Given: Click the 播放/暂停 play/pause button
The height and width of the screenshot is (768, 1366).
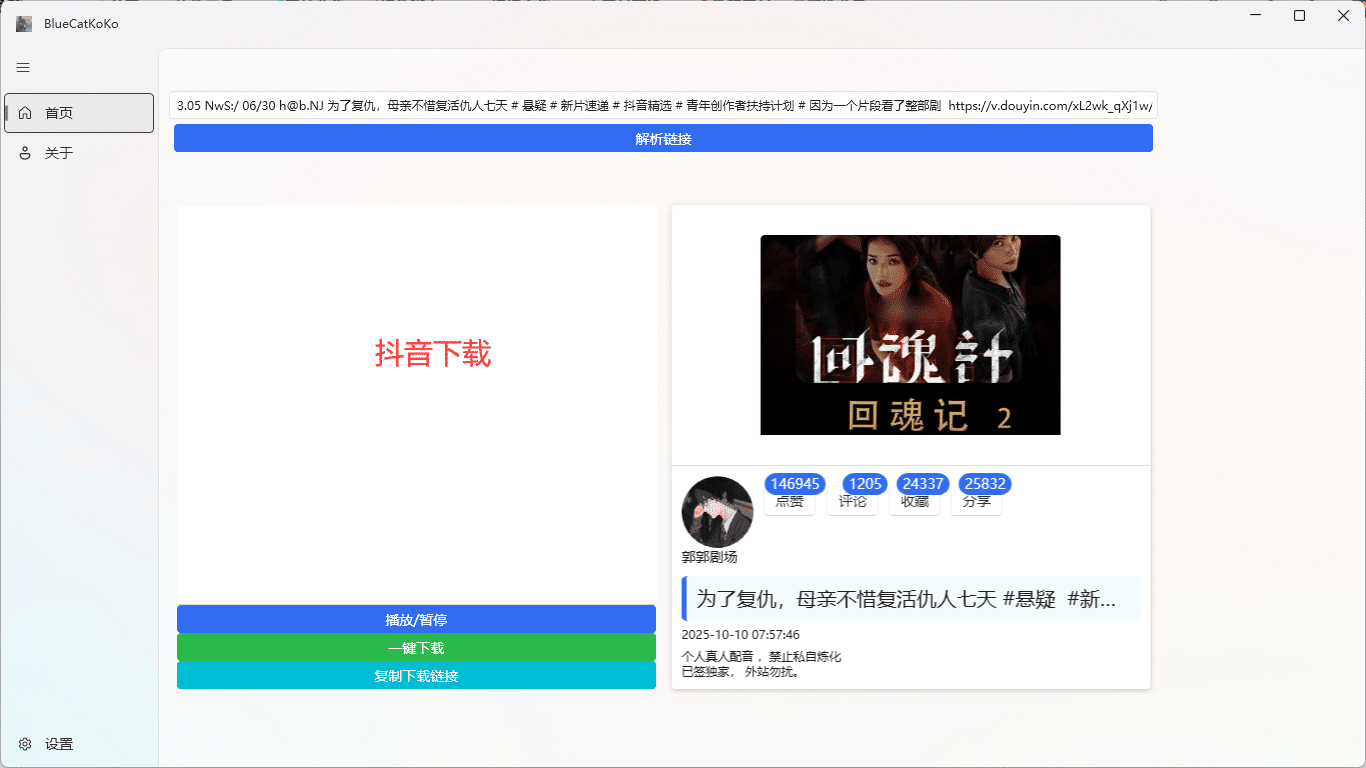Looking at the screenshot, I should [x=416, y=619].
